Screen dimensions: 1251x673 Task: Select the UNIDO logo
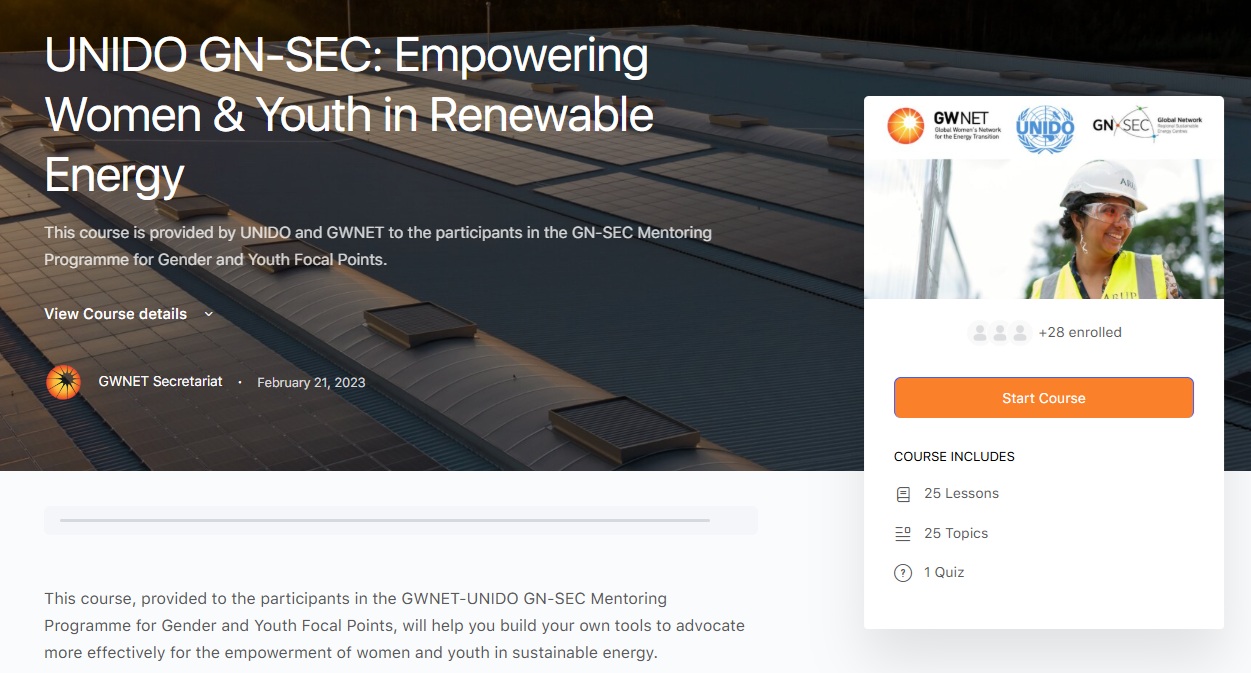click(1045, 128)
